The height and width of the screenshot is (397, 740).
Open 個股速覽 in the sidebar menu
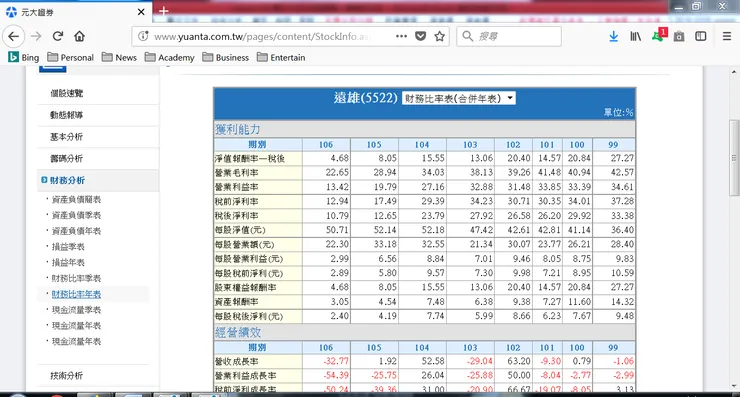[x=67, y=93]
